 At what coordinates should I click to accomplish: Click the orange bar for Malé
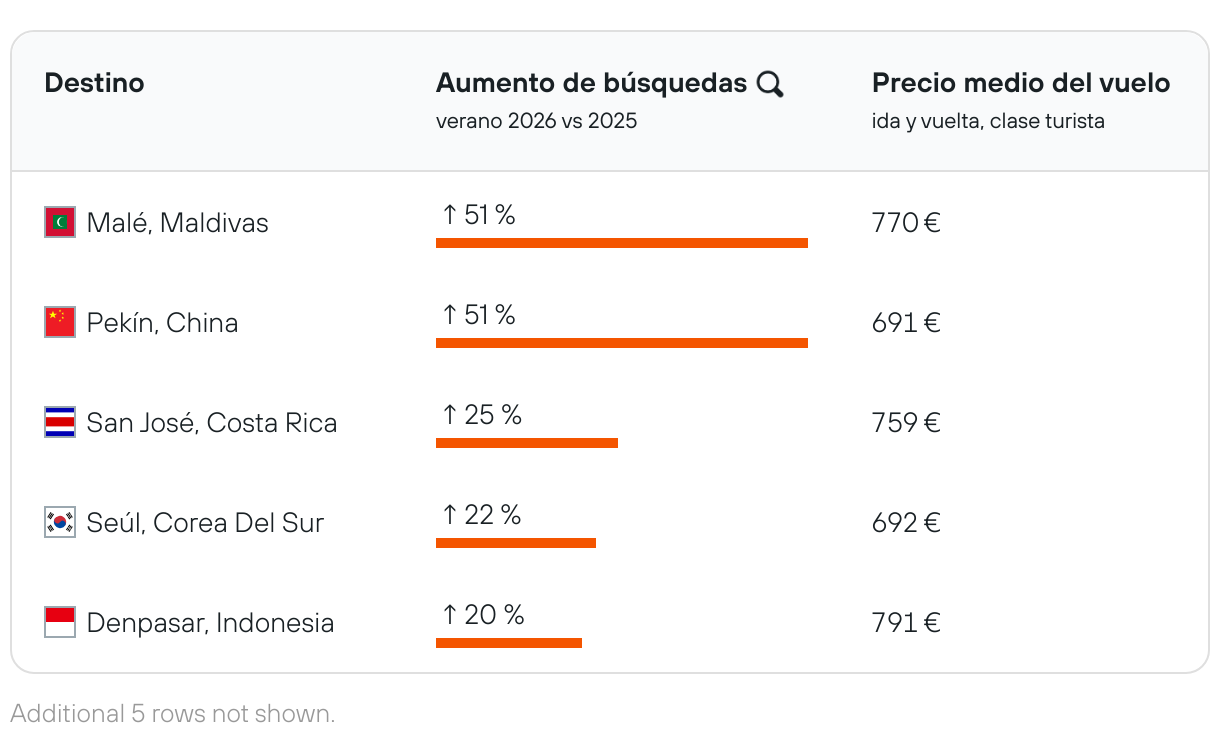tap(621, 243)
